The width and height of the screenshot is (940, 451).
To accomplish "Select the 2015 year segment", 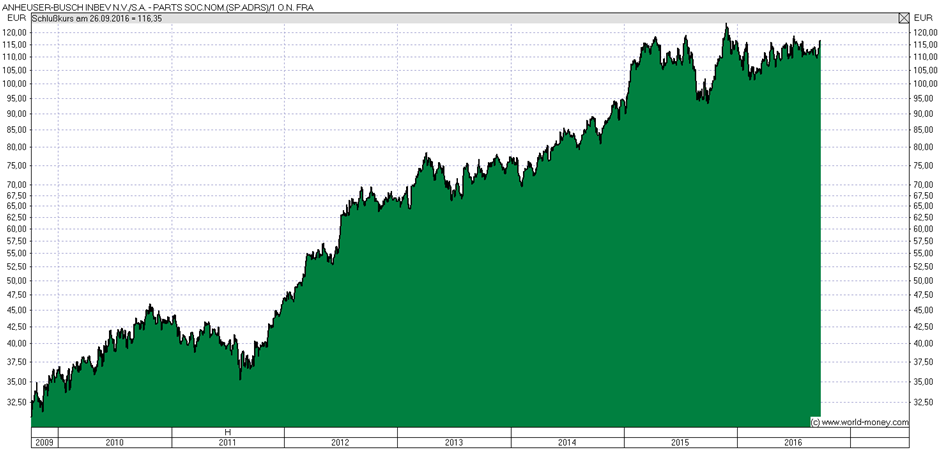I will point(680,443).
